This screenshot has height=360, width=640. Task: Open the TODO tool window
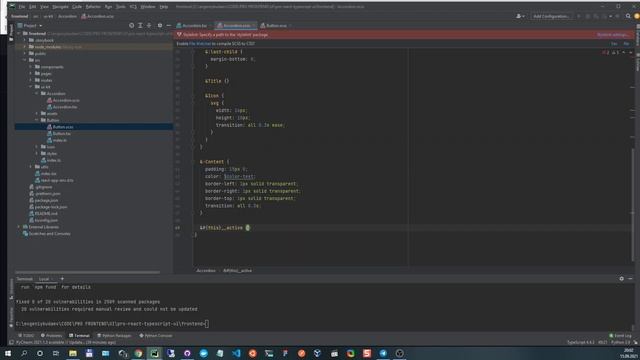point(26,336)
